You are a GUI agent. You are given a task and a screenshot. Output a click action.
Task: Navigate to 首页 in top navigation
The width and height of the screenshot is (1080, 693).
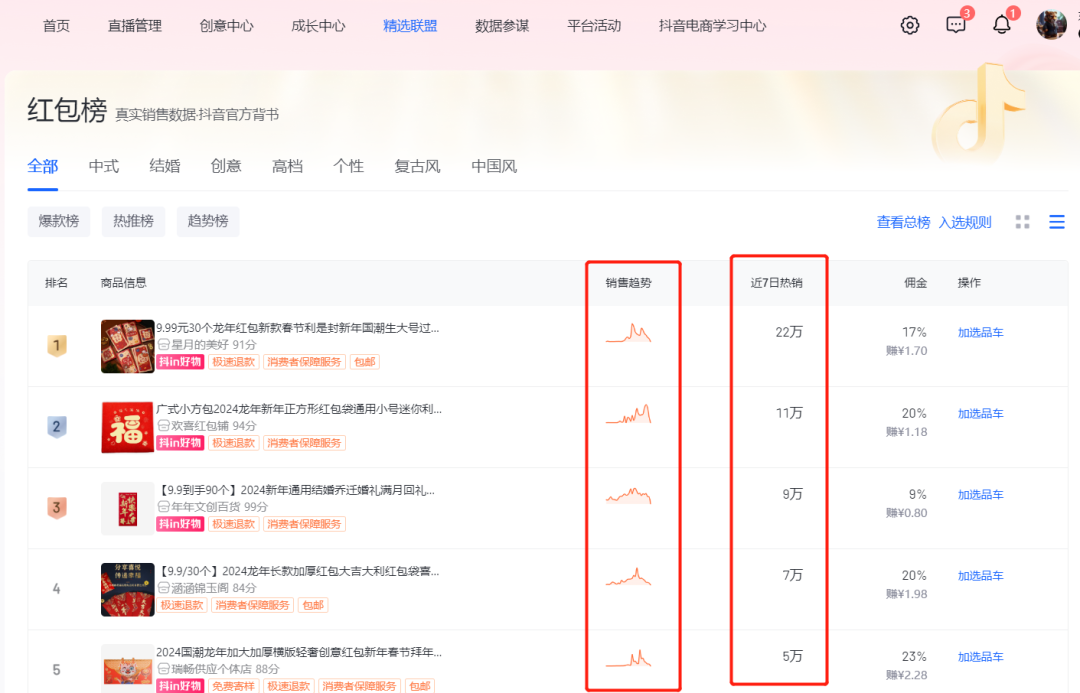click(55, 25)
